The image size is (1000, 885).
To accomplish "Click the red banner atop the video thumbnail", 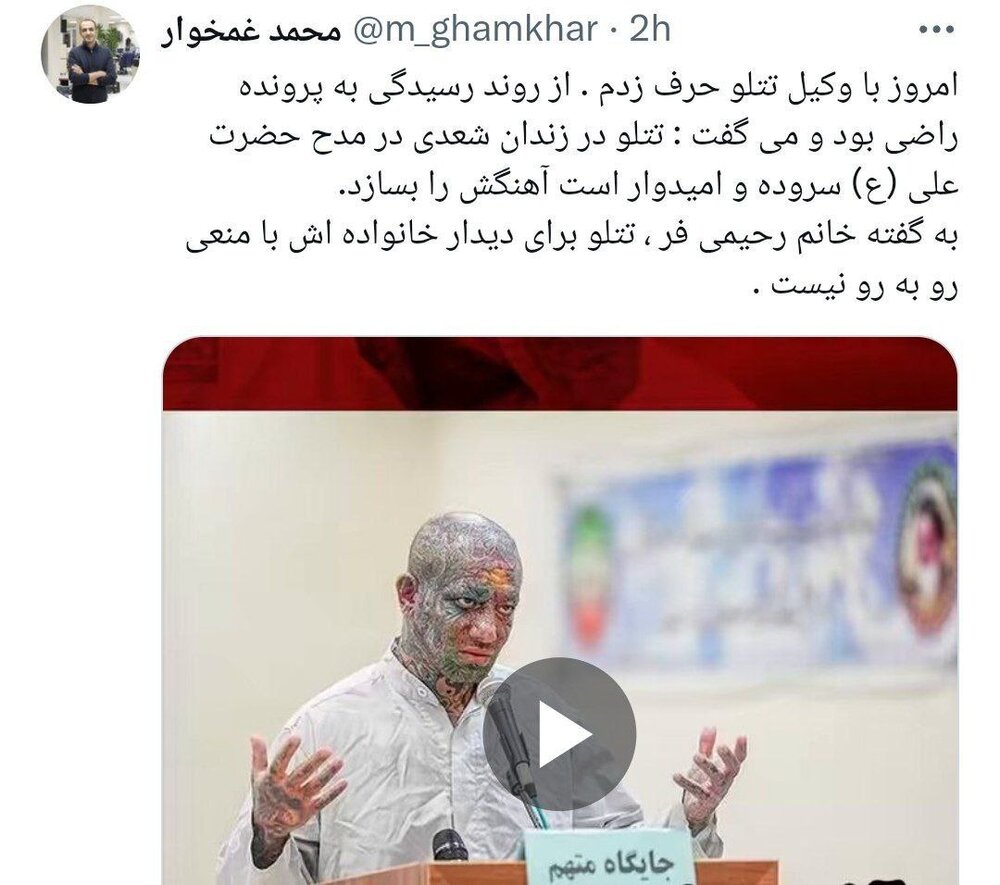I will point(560,374).
